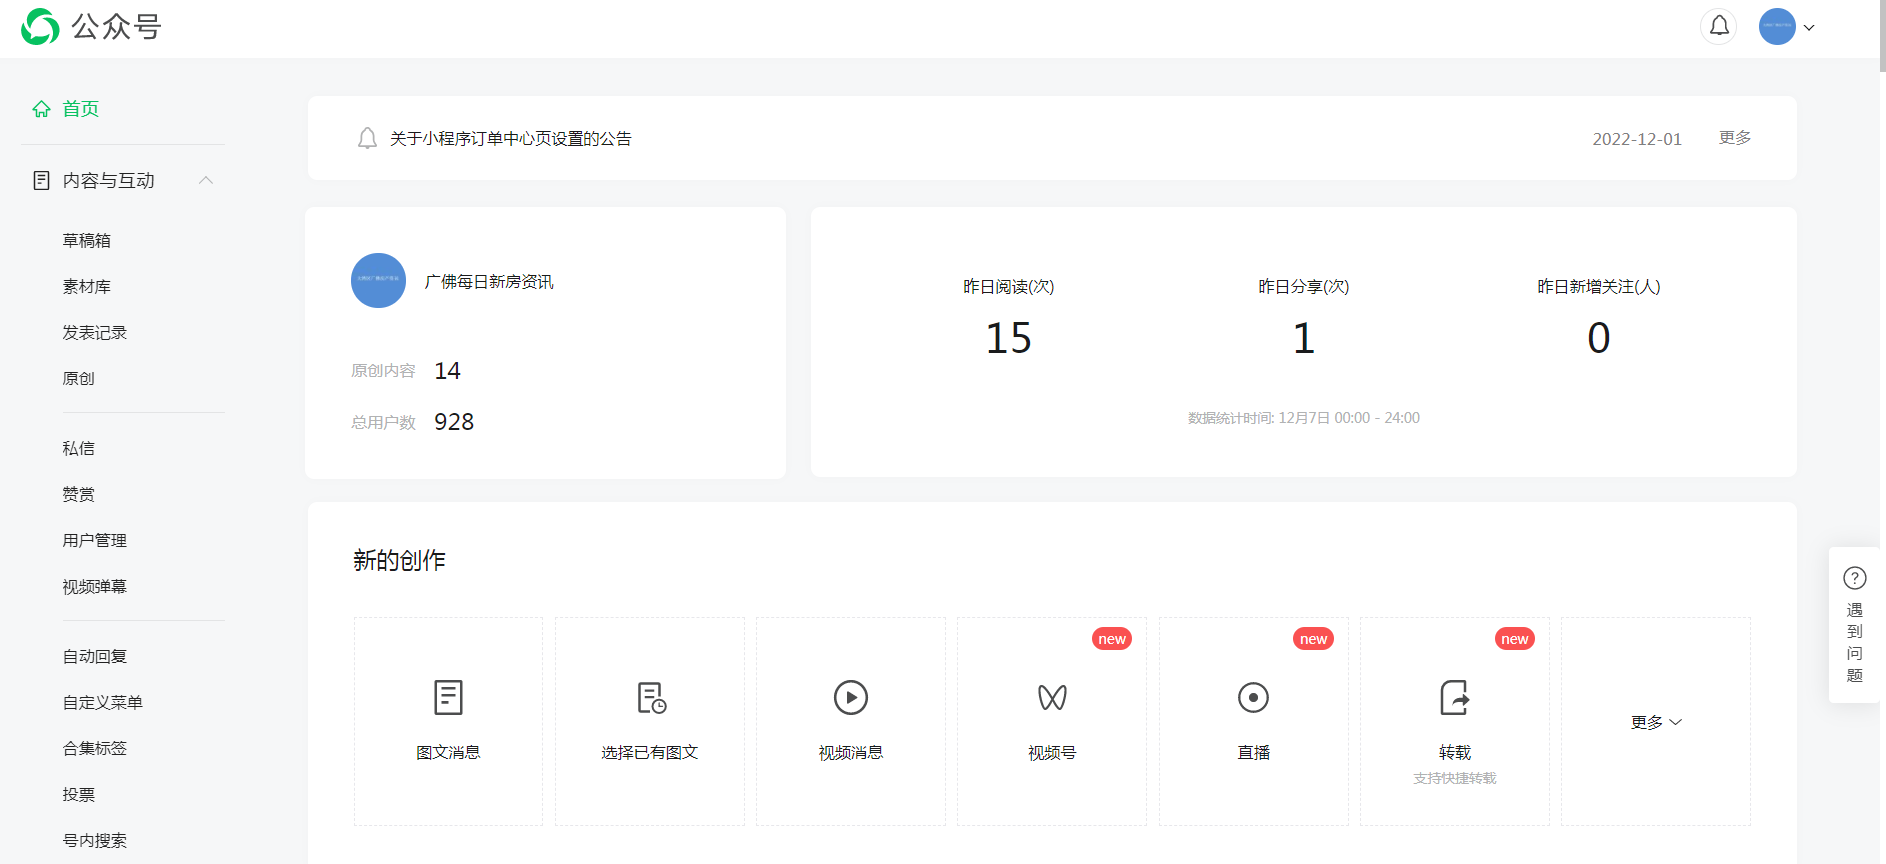Image resolution: width=1886 pixels, height=864 pixels.
Task: Open 用户管理 in sidebar
Action: click(x=95, y=541)
